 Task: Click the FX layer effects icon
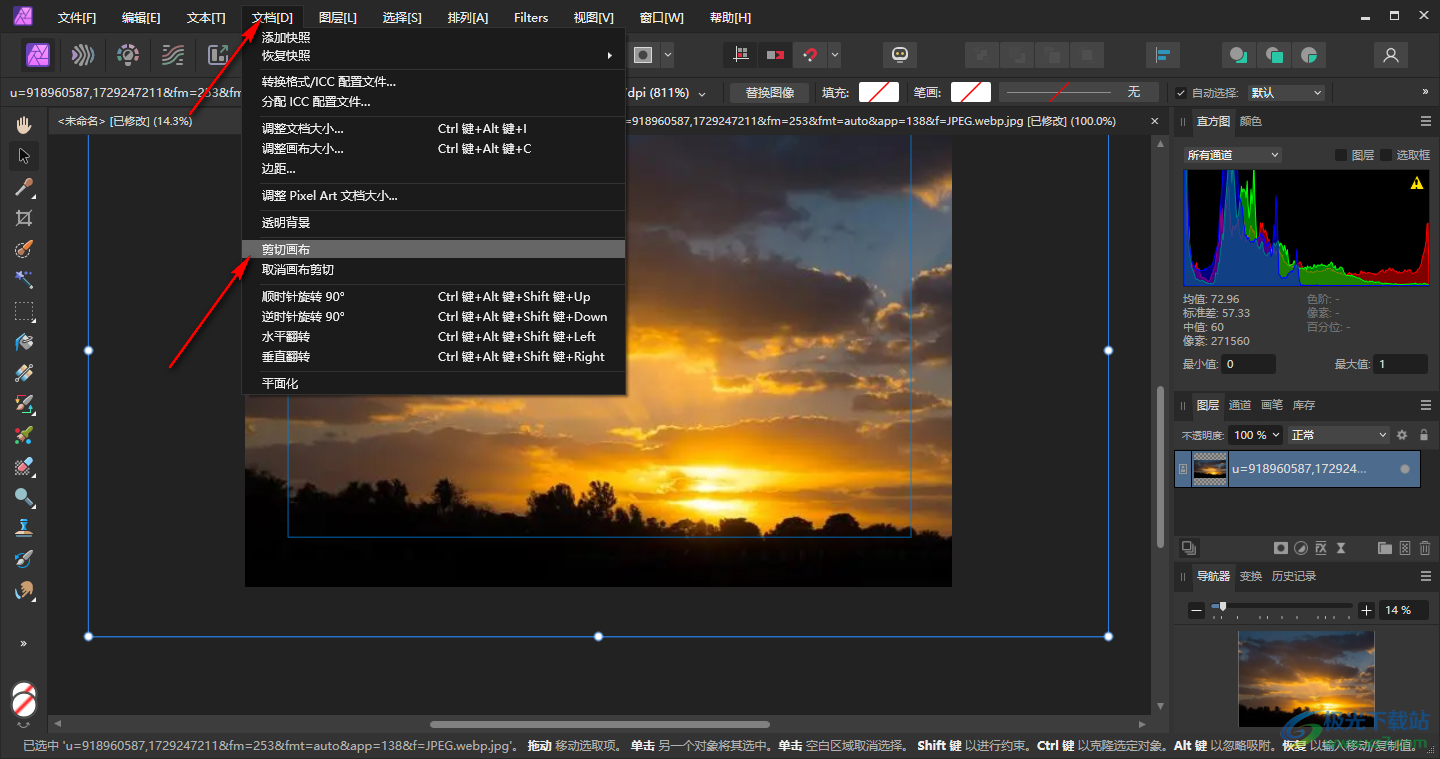pyautogui.click(x=1320, y=548)
